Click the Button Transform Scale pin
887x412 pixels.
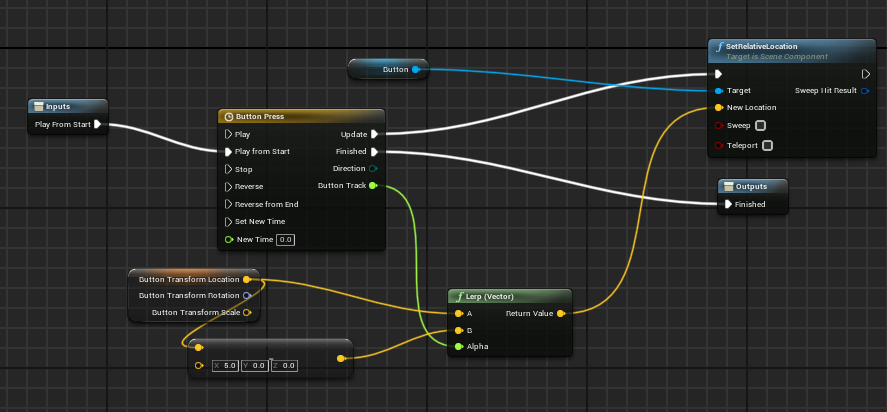tap(247, 312)
